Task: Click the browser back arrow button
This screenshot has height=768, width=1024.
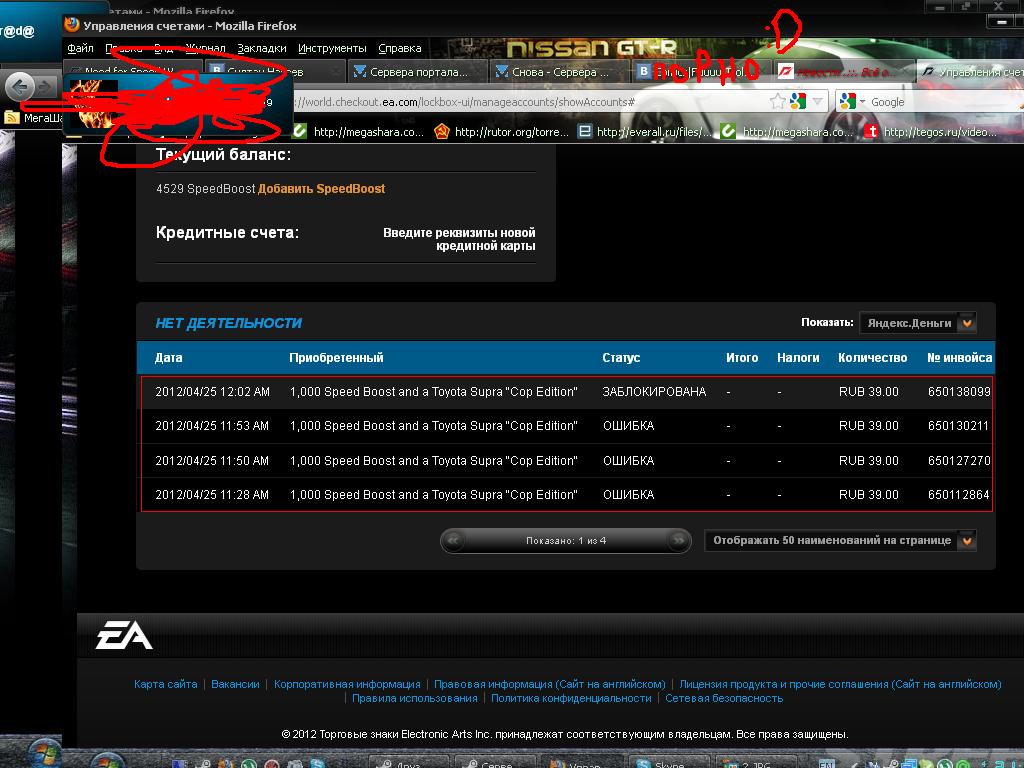Action: [x=20, y=86]
